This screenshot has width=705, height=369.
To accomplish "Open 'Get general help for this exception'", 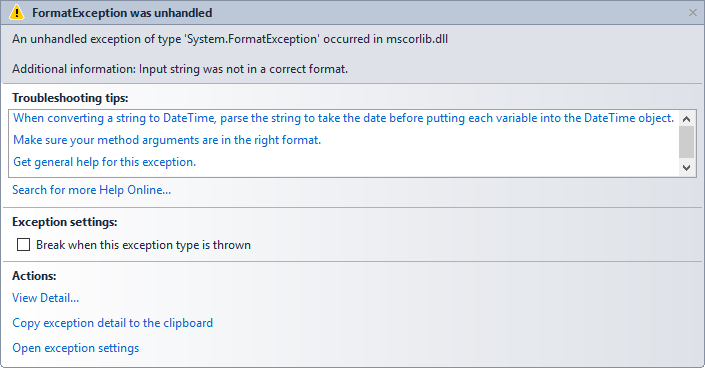I will (x=104, y=162).
